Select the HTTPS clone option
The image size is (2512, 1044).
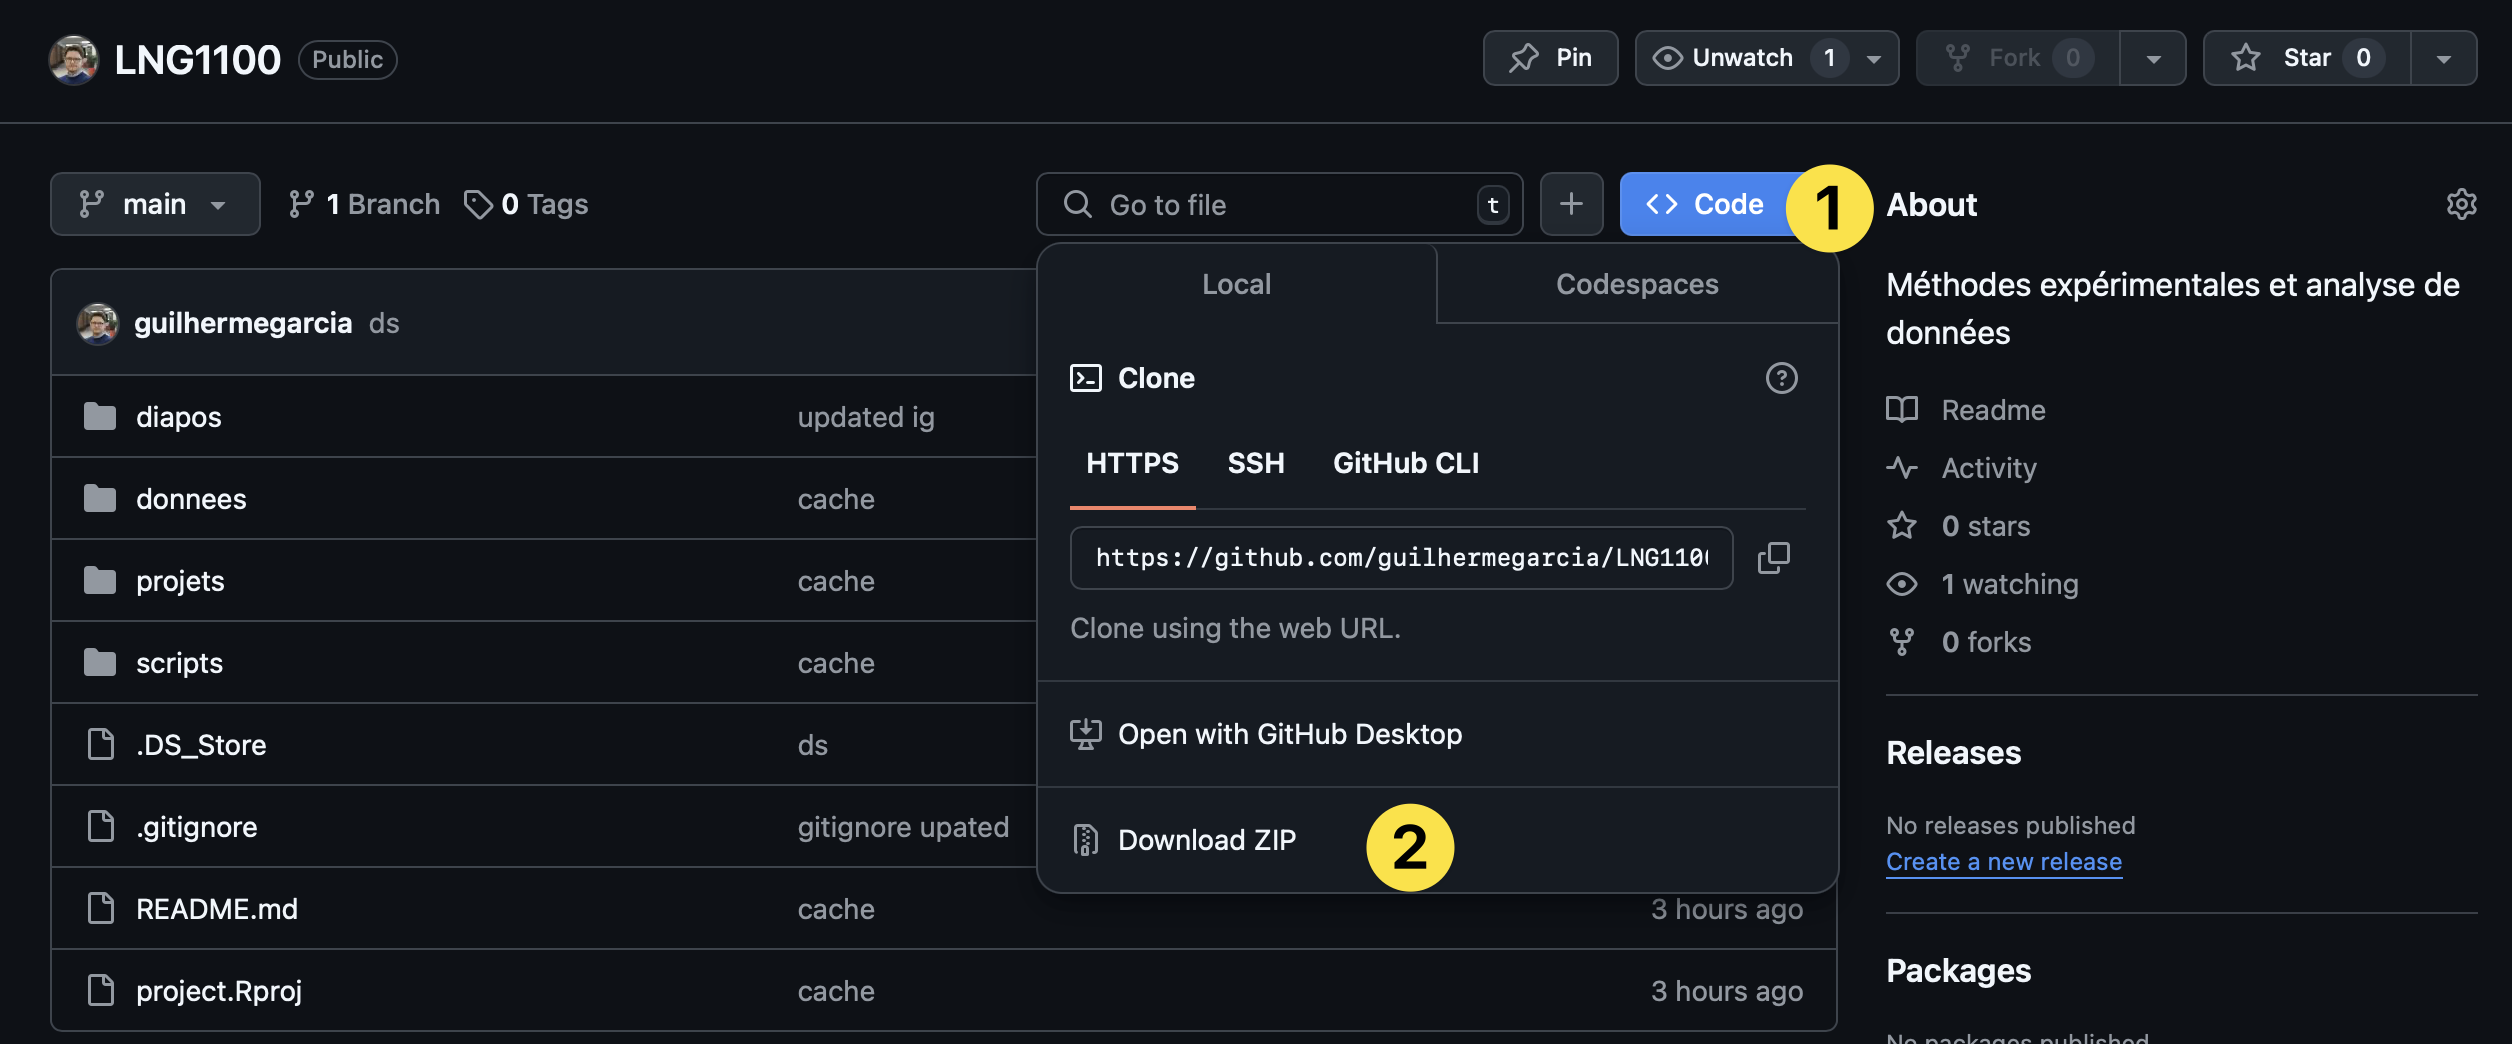tap(1132, 463)
